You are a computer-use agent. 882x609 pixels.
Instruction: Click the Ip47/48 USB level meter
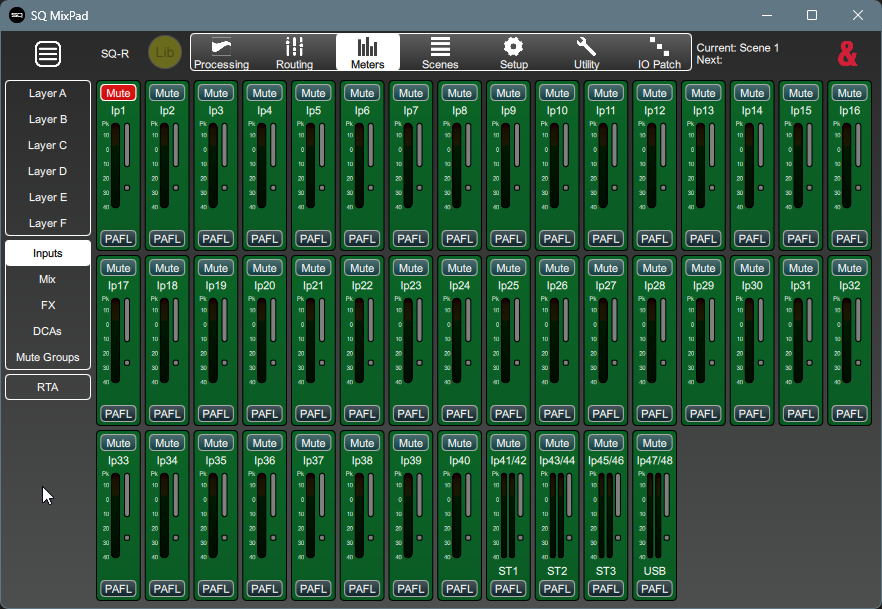coord(654,515)
